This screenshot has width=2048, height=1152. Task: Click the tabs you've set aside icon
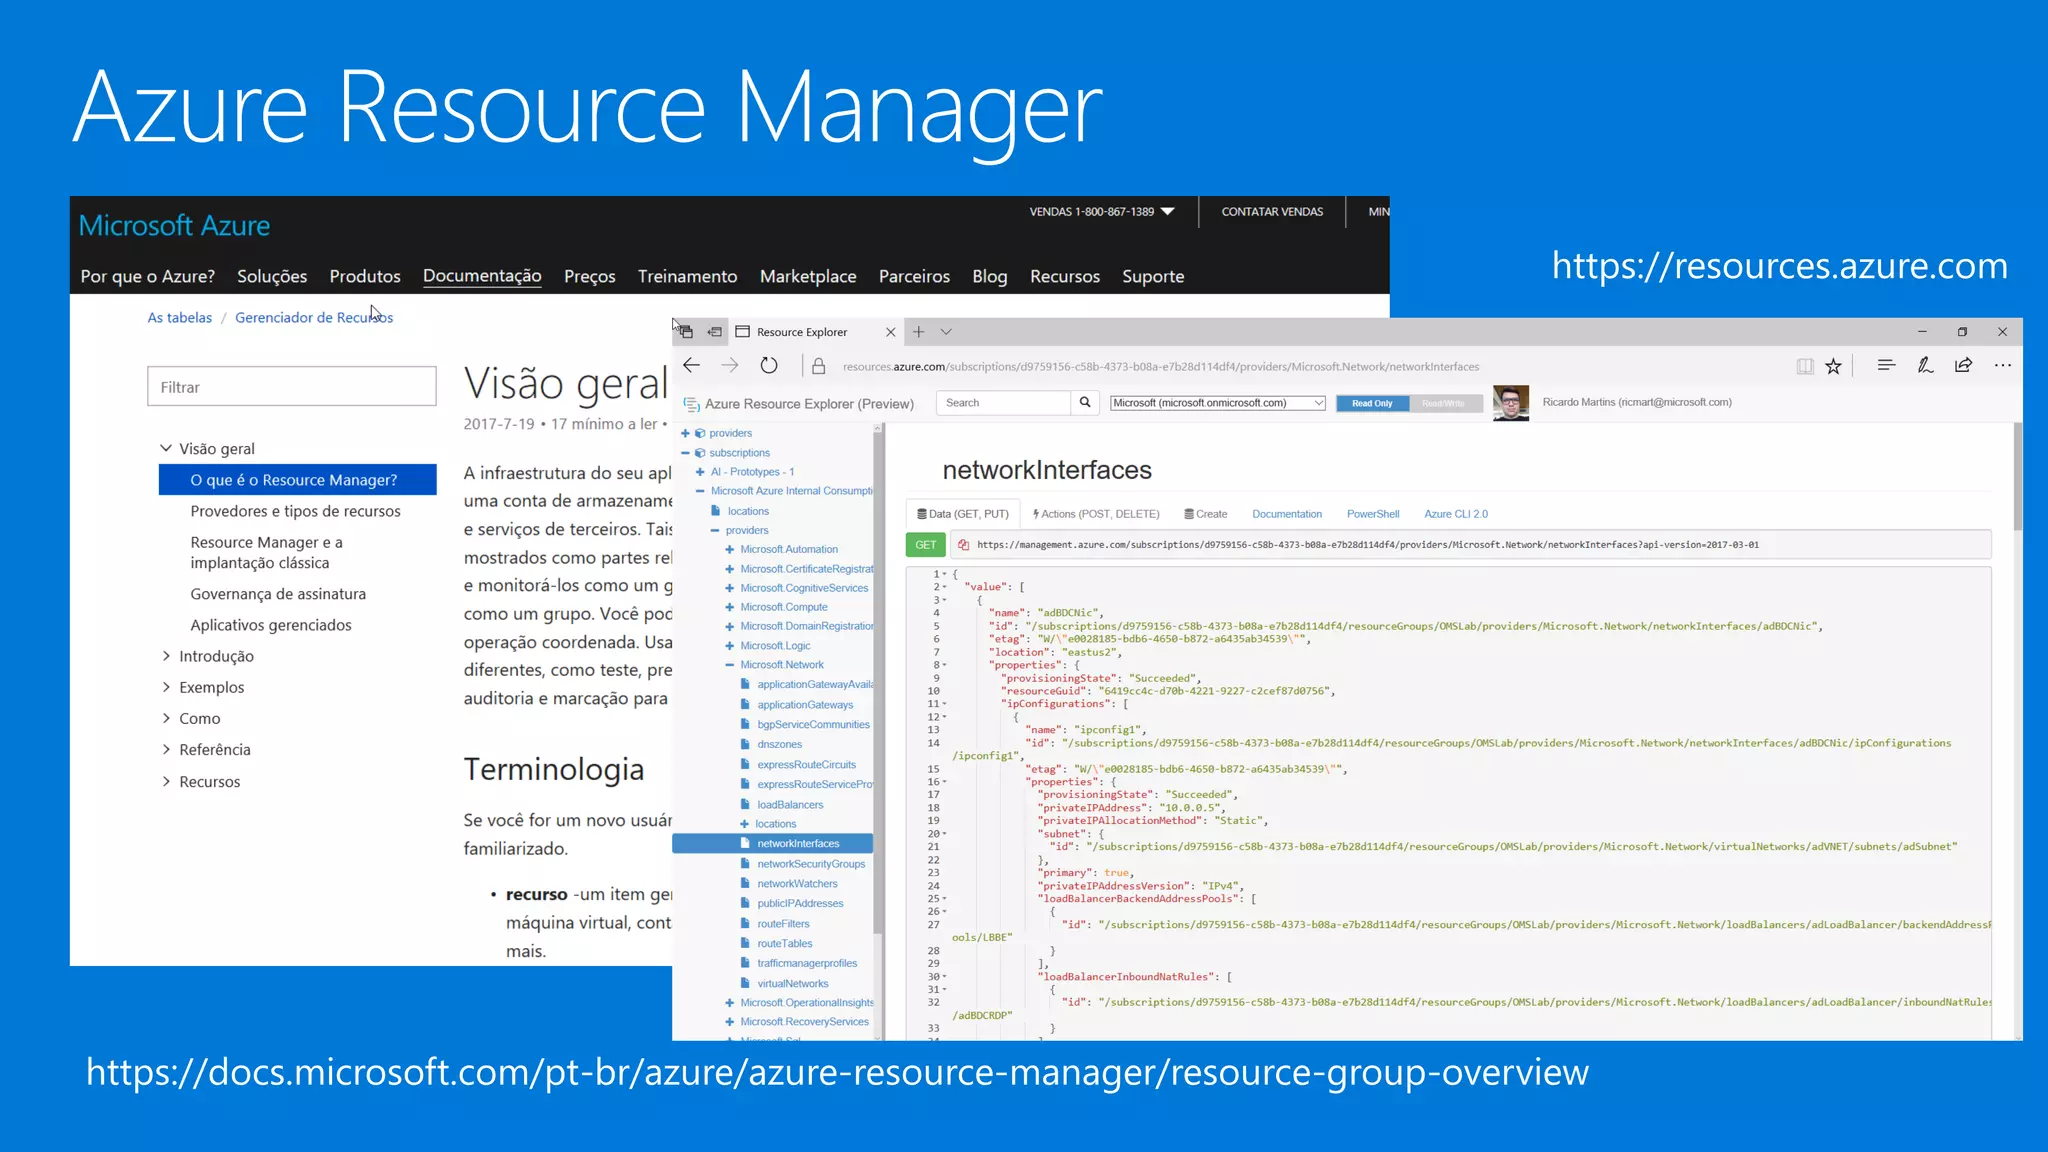685,331
